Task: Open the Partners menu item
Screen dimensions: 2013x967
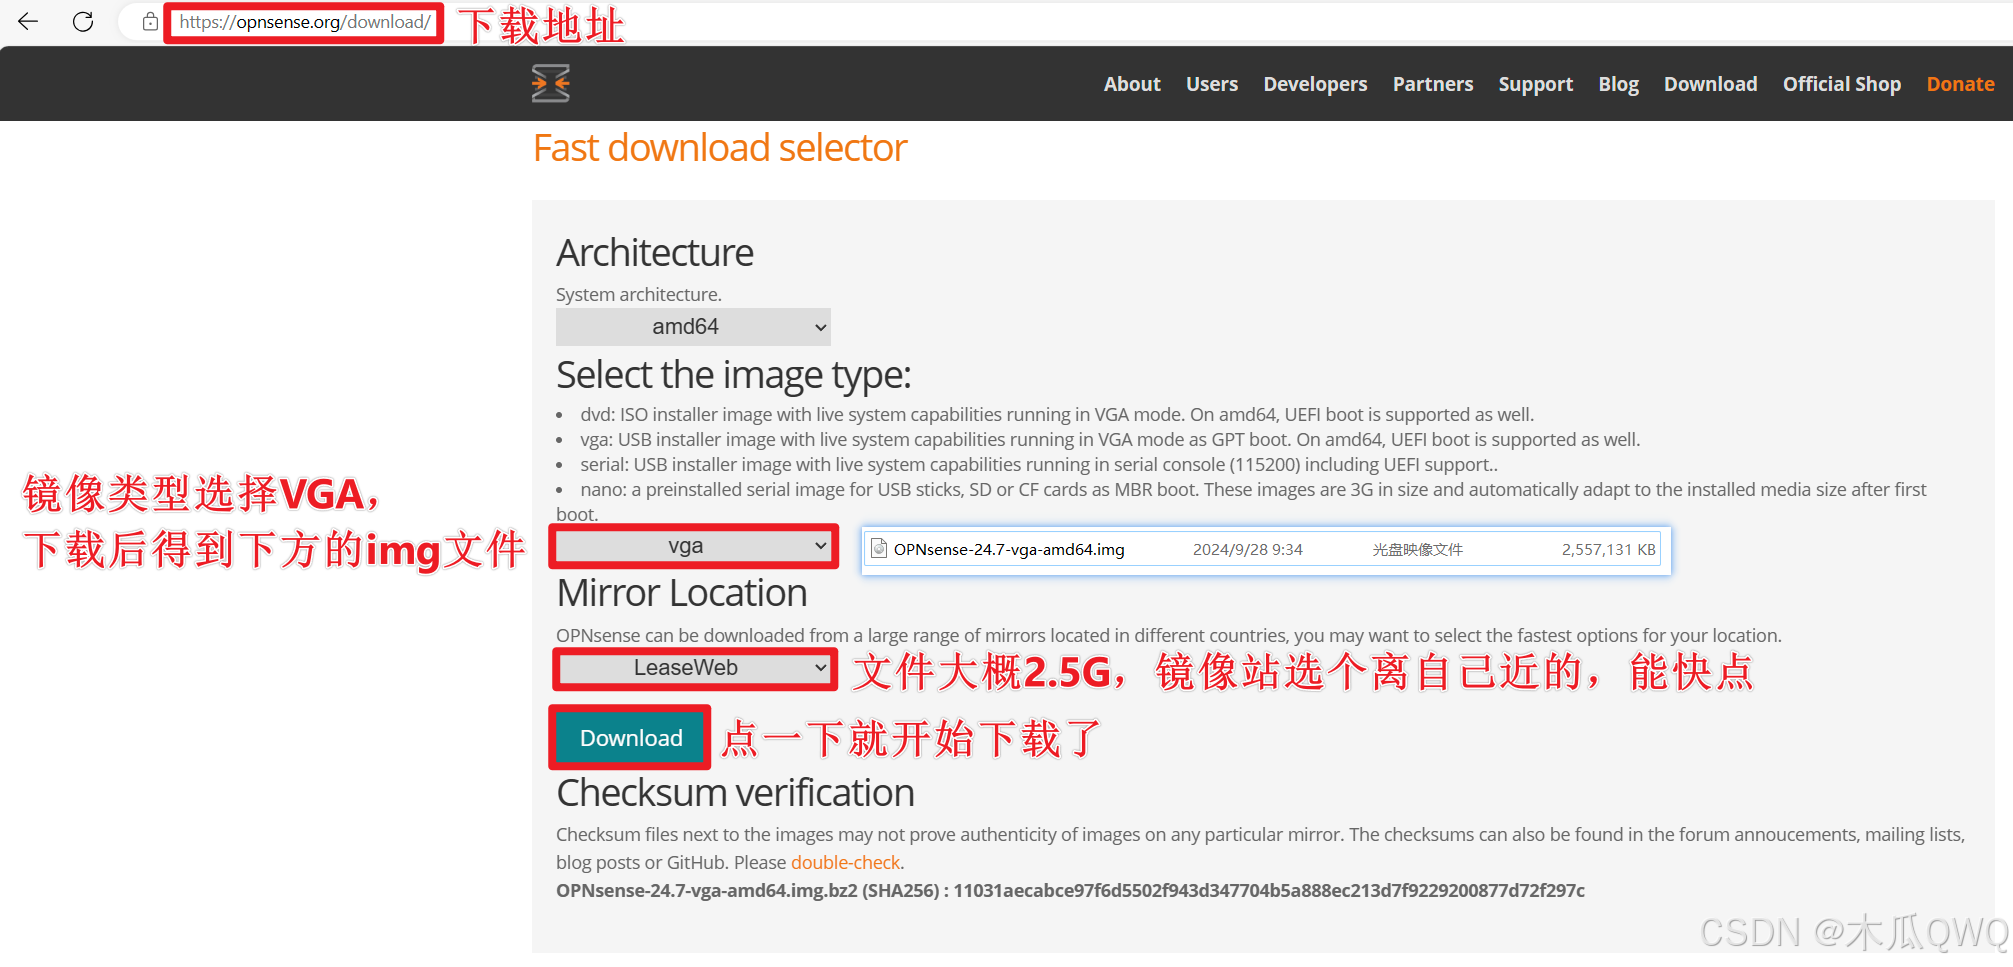Action: click(x=1433, y=84)
